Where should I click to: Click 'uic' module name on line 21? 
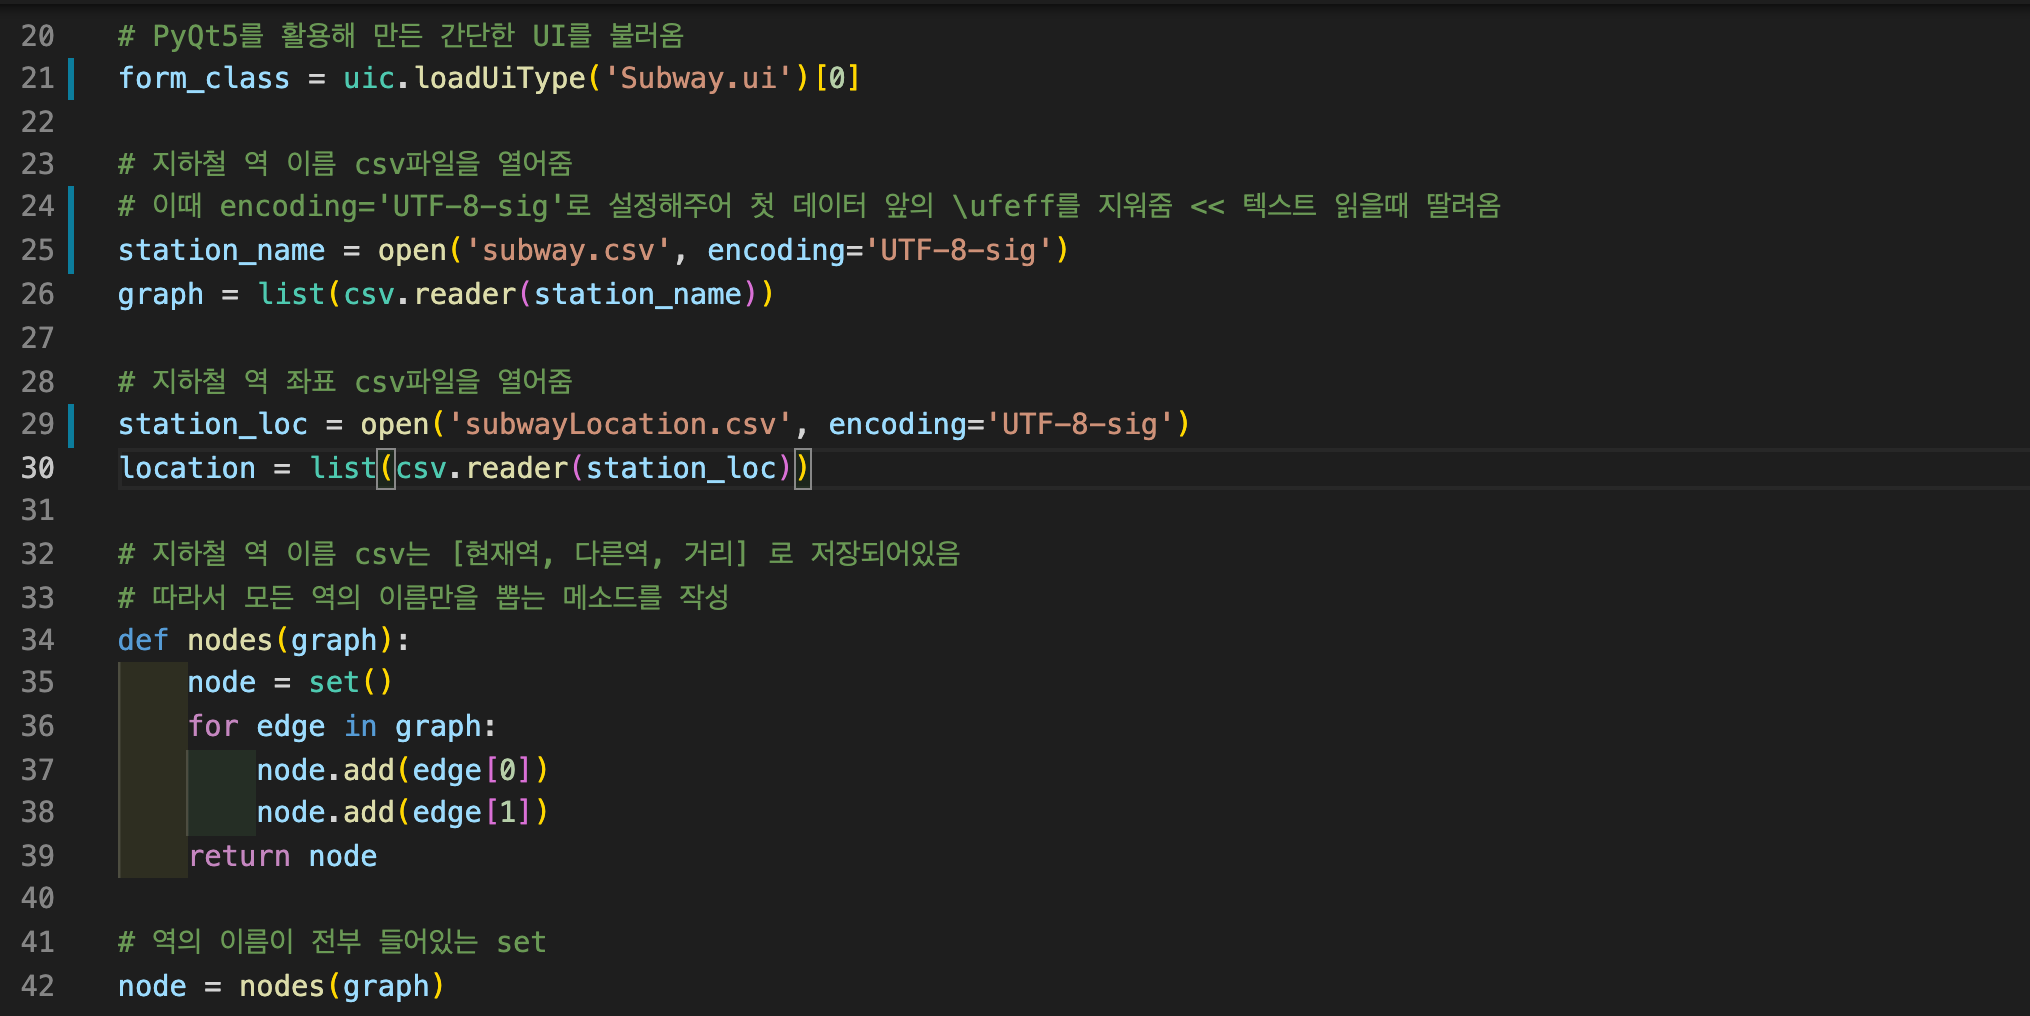(x=369, y=78)
